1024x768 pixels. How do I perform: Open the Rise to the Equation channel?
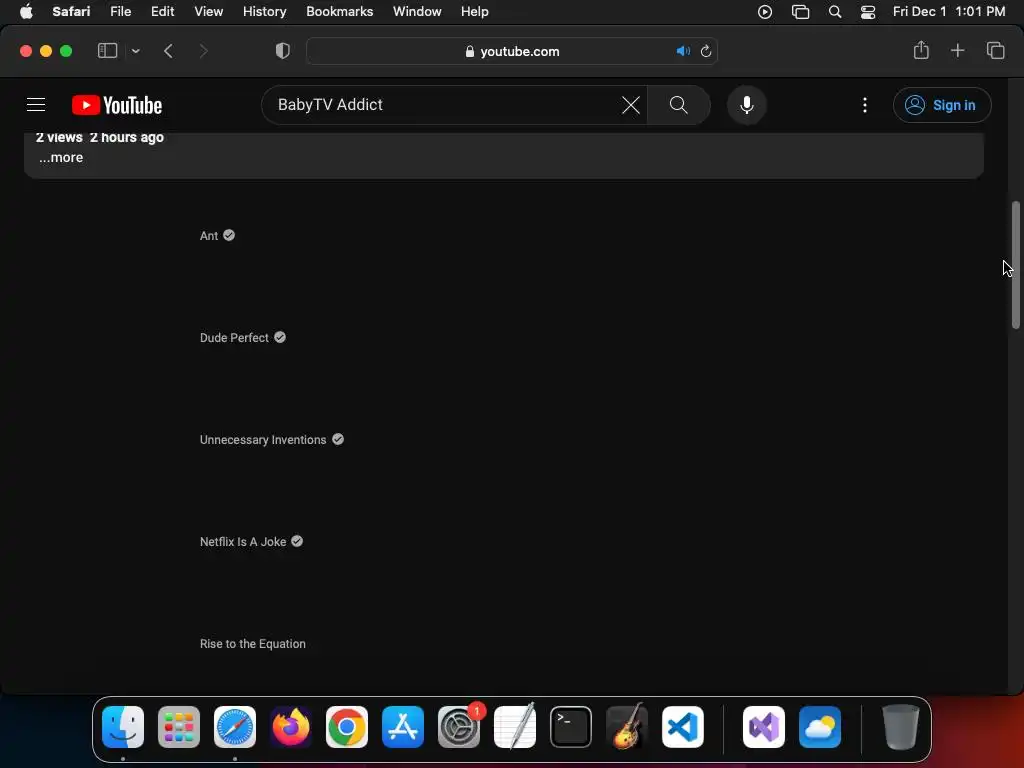pos(253,643)
